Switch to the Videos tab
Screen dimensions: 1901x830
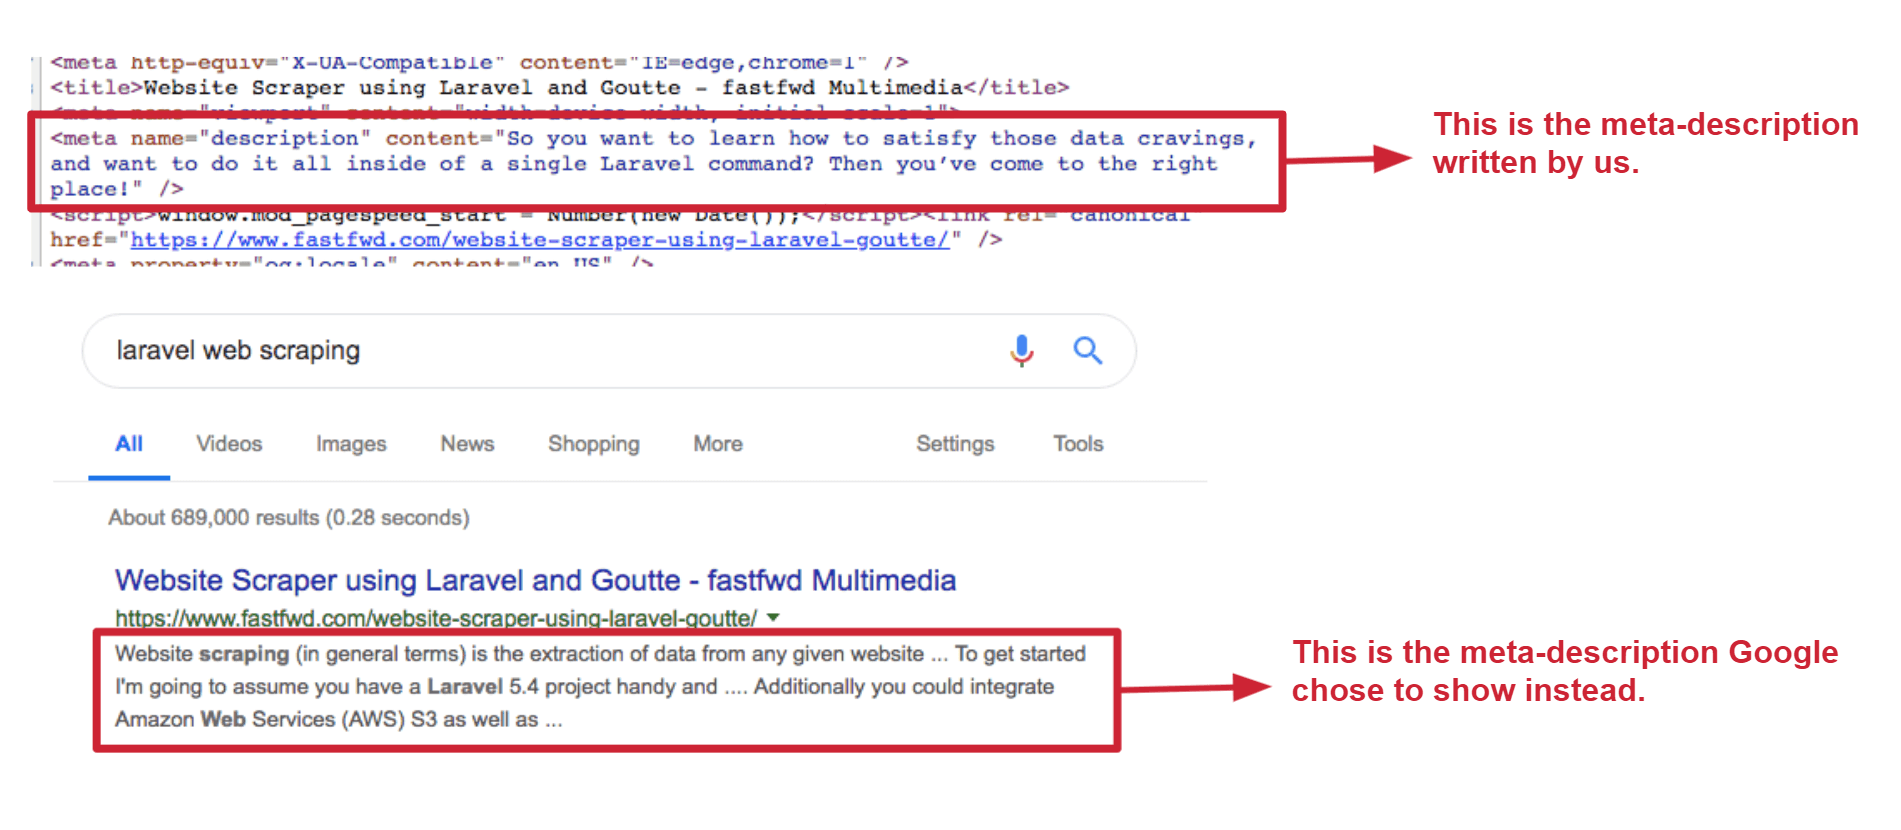pos(229,444)
